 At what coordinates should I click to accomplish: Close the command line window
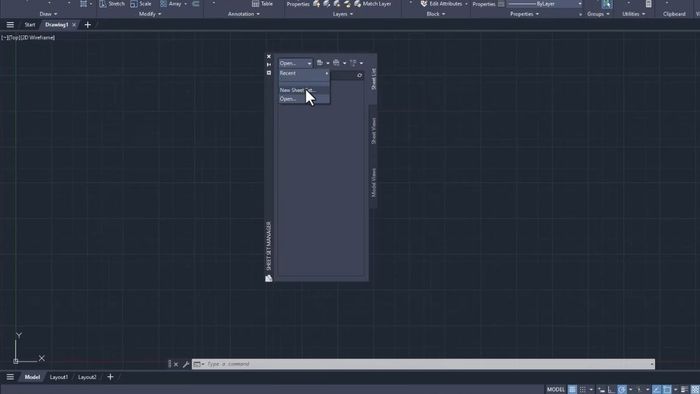[x=176, y=364]
